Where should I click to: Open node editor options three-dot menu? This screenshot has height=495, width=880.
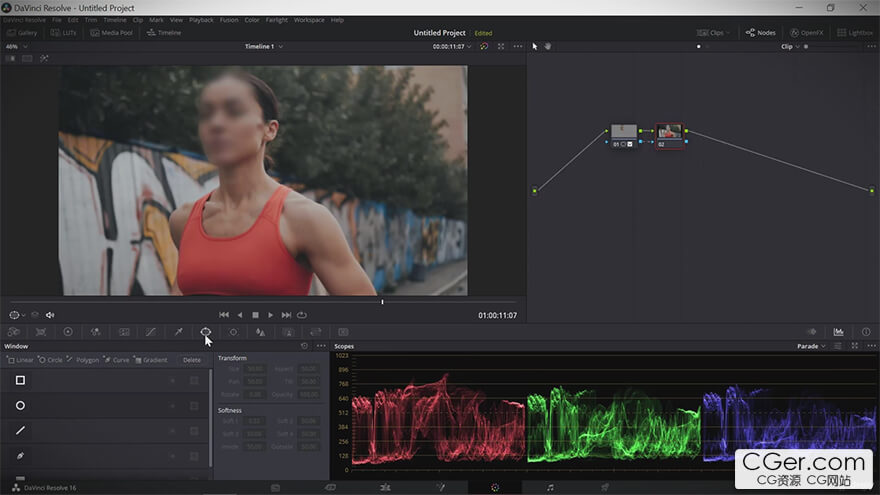[870, 47]
